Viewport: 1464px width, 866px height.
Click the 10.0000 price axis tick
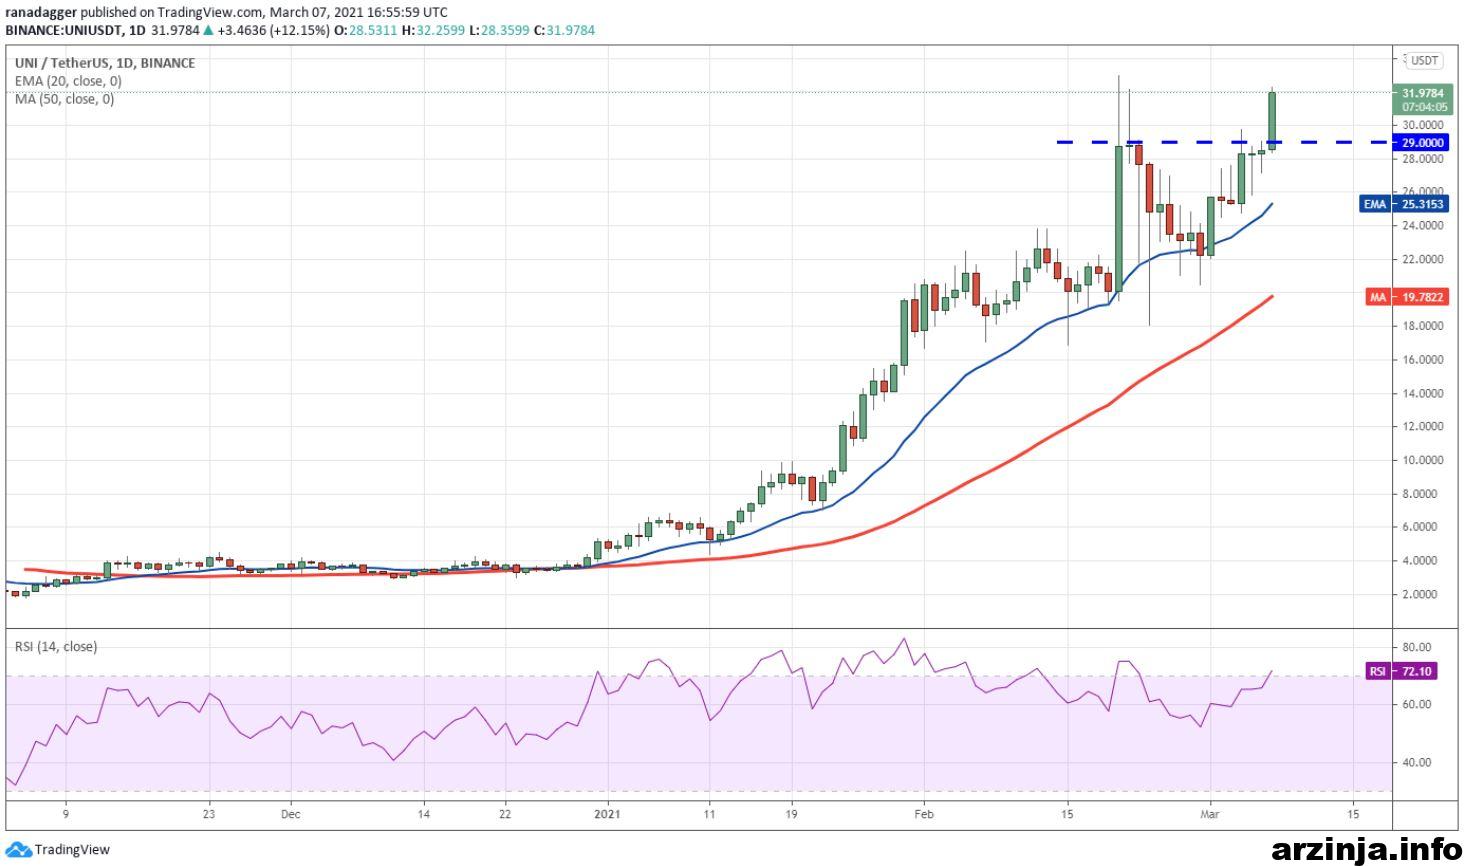(x=1422, y=460)
